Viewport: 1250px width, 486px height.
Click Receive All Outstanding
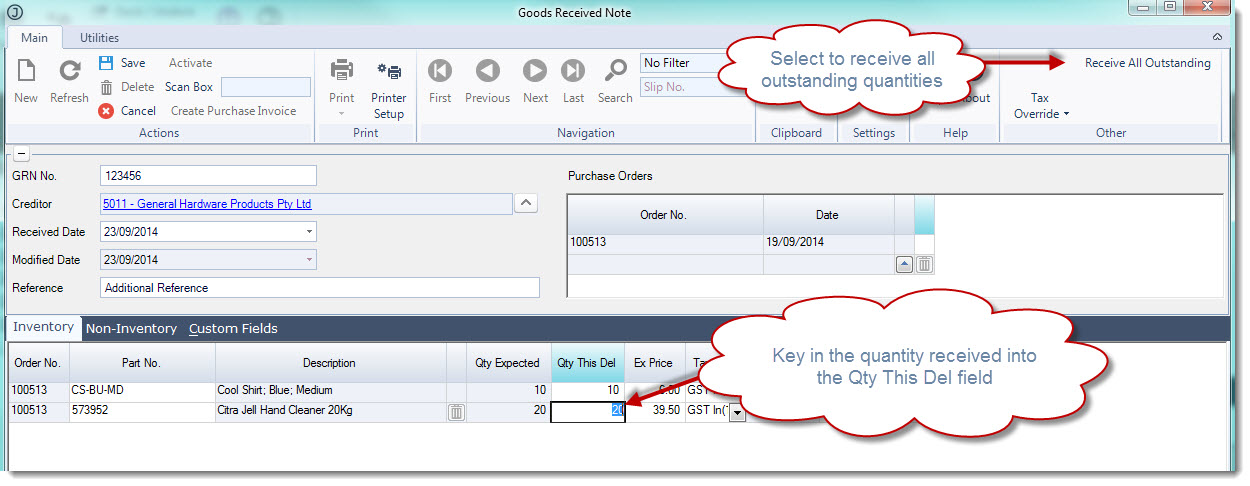[x=1148, y=63]
